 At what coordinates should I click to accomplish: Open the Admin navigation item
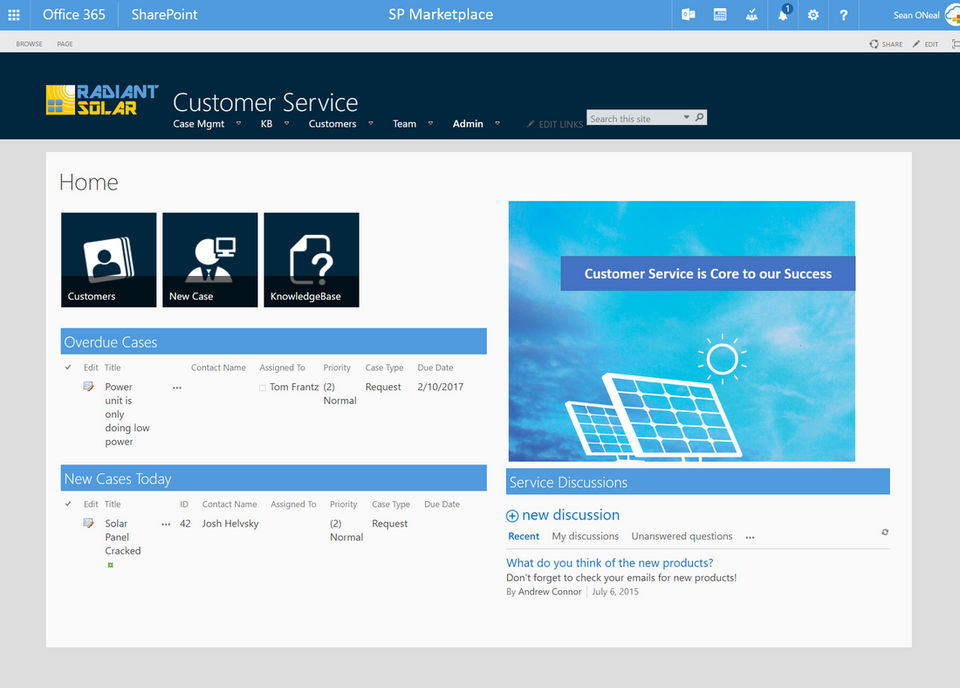[x=468, y=124]
